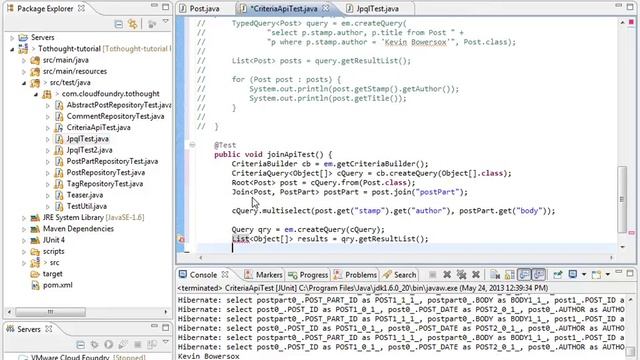This screenshot has width=640, height=360.
Task: Close the CriteriaApiTest.java editor tab
Action: click(325, 8)
